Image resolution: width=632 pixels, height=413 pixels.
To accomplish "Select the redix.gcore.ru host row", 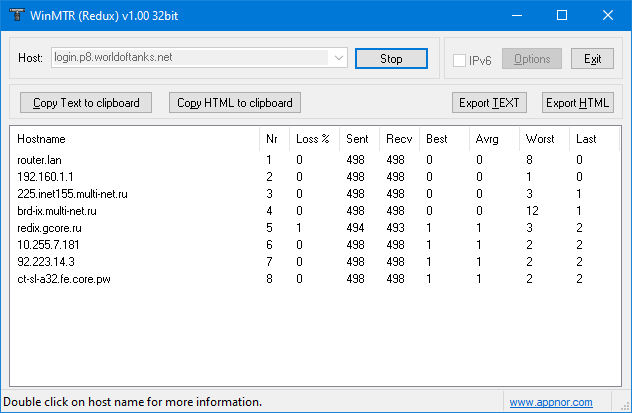I will tap(315, 228).
